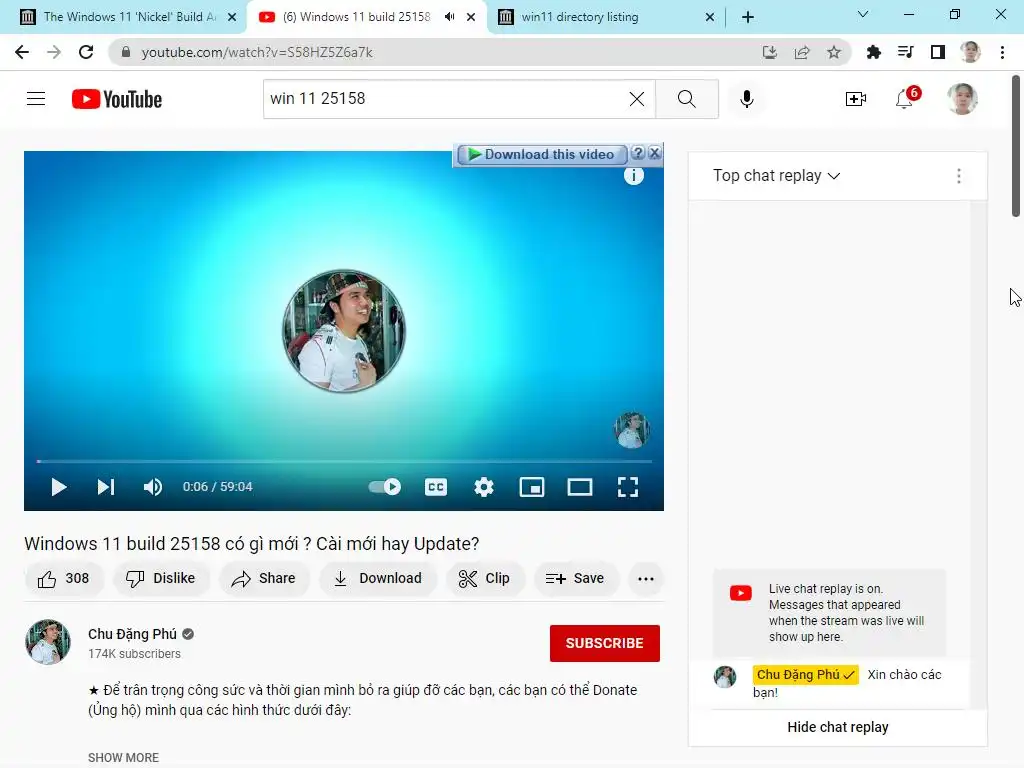Start voice search with microphone

(x=746, y=99)
